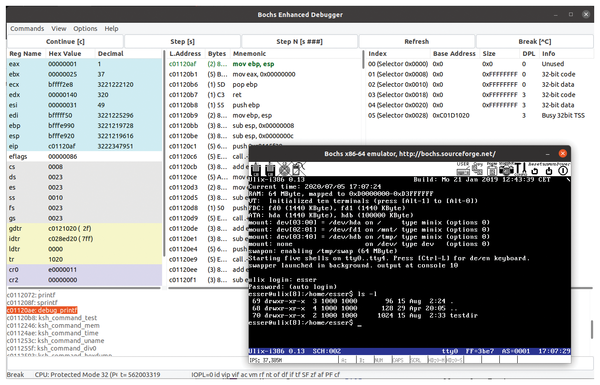Image resolution: width=600 pixels, height=385 pixels.
Task: Click the Paste icon in emulator toolbar
Action: tap(492, 169)
